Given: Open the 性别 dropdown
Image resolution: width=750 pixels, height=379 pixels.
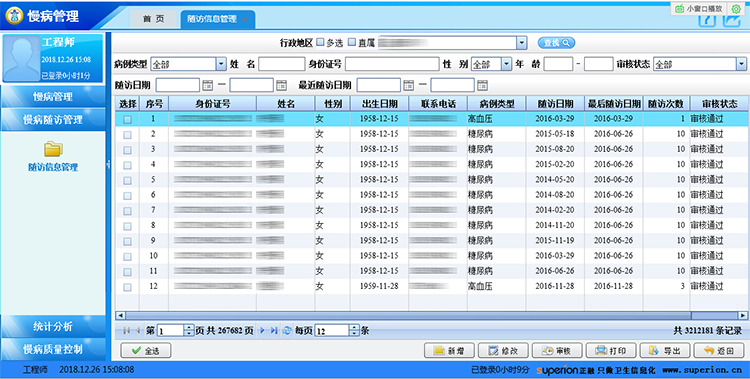Looking at the screenshot, I should (507, 64).
